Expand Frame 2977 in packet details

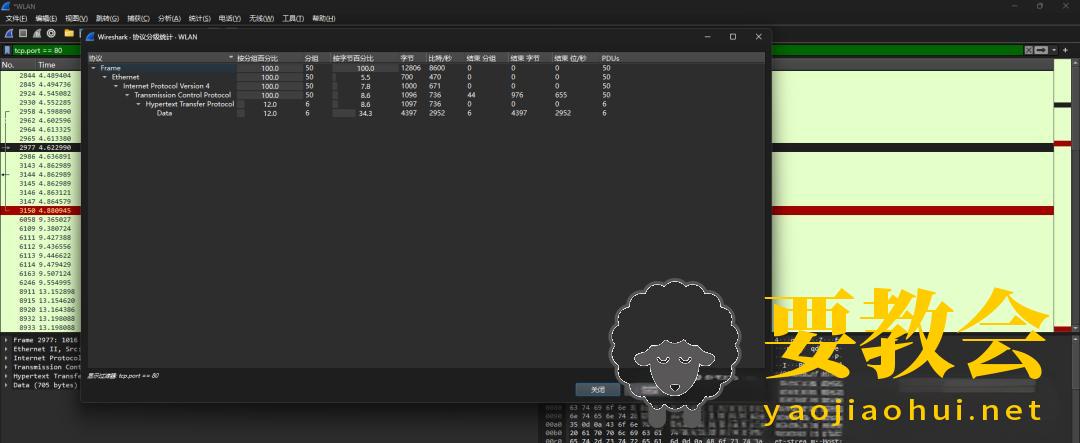(x=6, y=340)
